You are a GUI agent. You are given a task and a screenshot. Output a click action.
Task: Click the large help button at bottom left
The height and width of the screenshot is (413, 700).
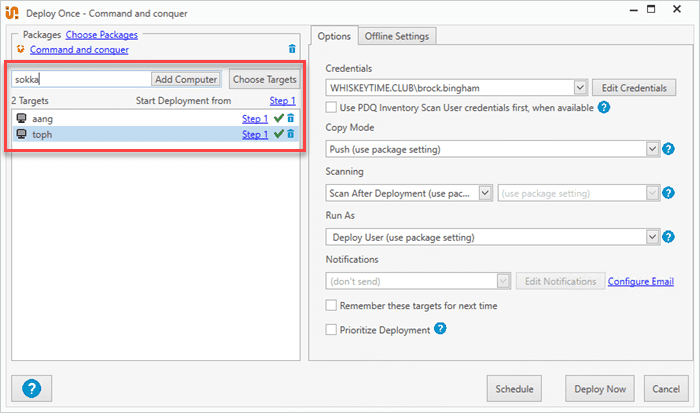pyautogui.click(x=32, y=388)
